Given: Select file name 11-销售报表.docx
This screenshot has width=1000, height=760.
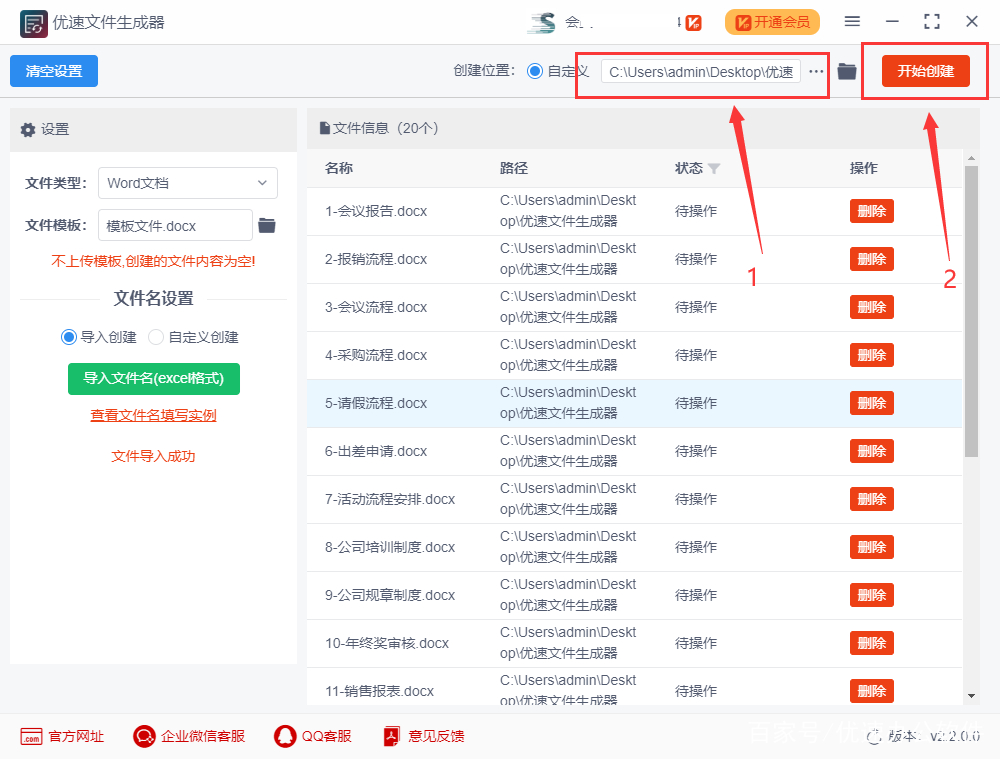Looking at the screenshot, I should [379, 691].
